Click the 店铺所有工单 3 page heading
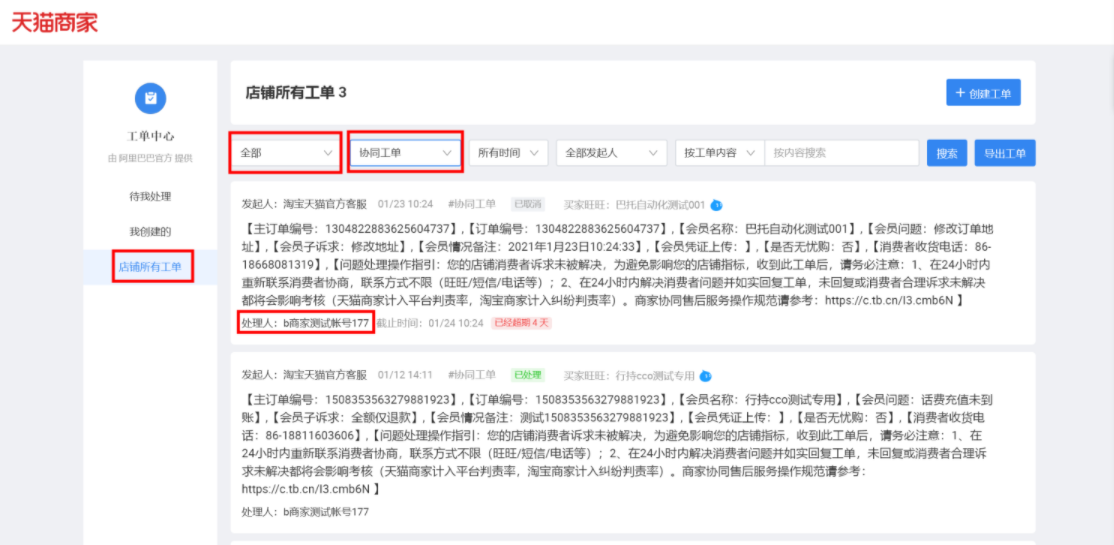 [296, 92]
